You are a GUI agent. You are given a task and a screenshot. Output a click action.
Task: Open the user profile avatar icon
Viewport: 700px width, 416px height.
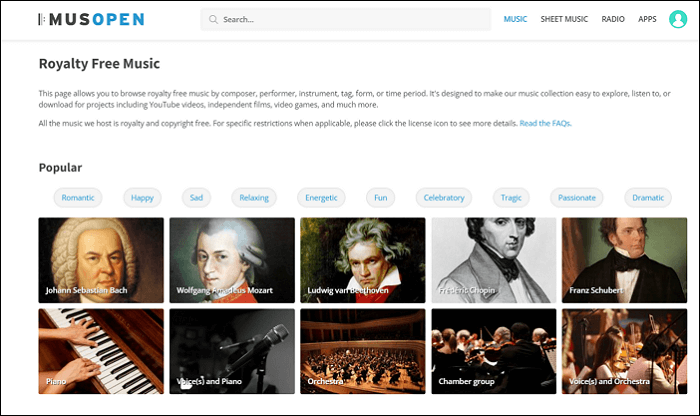(x=678, y=19)
